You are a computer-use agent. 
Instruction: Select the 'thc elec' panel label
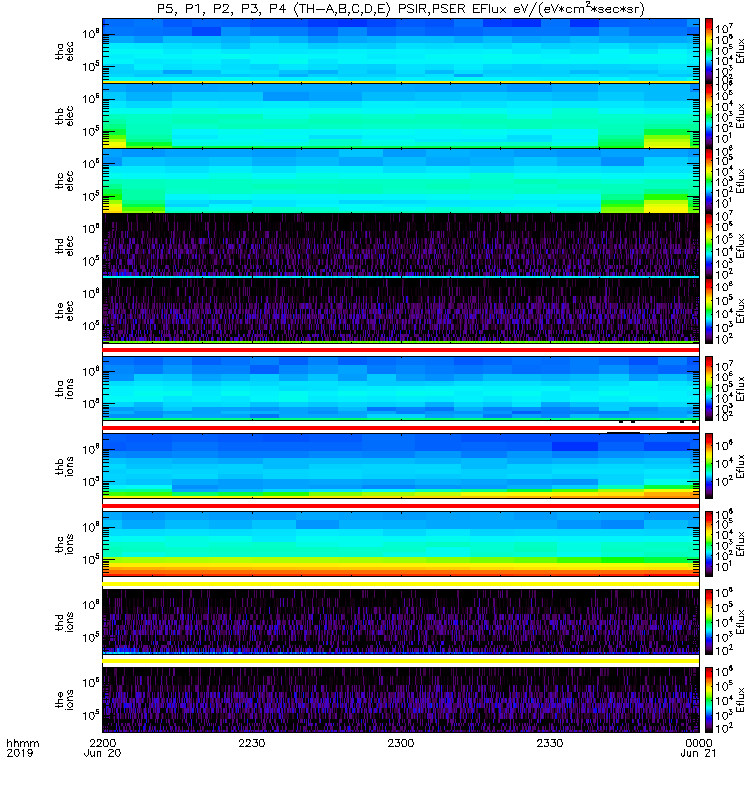(64, 181)
